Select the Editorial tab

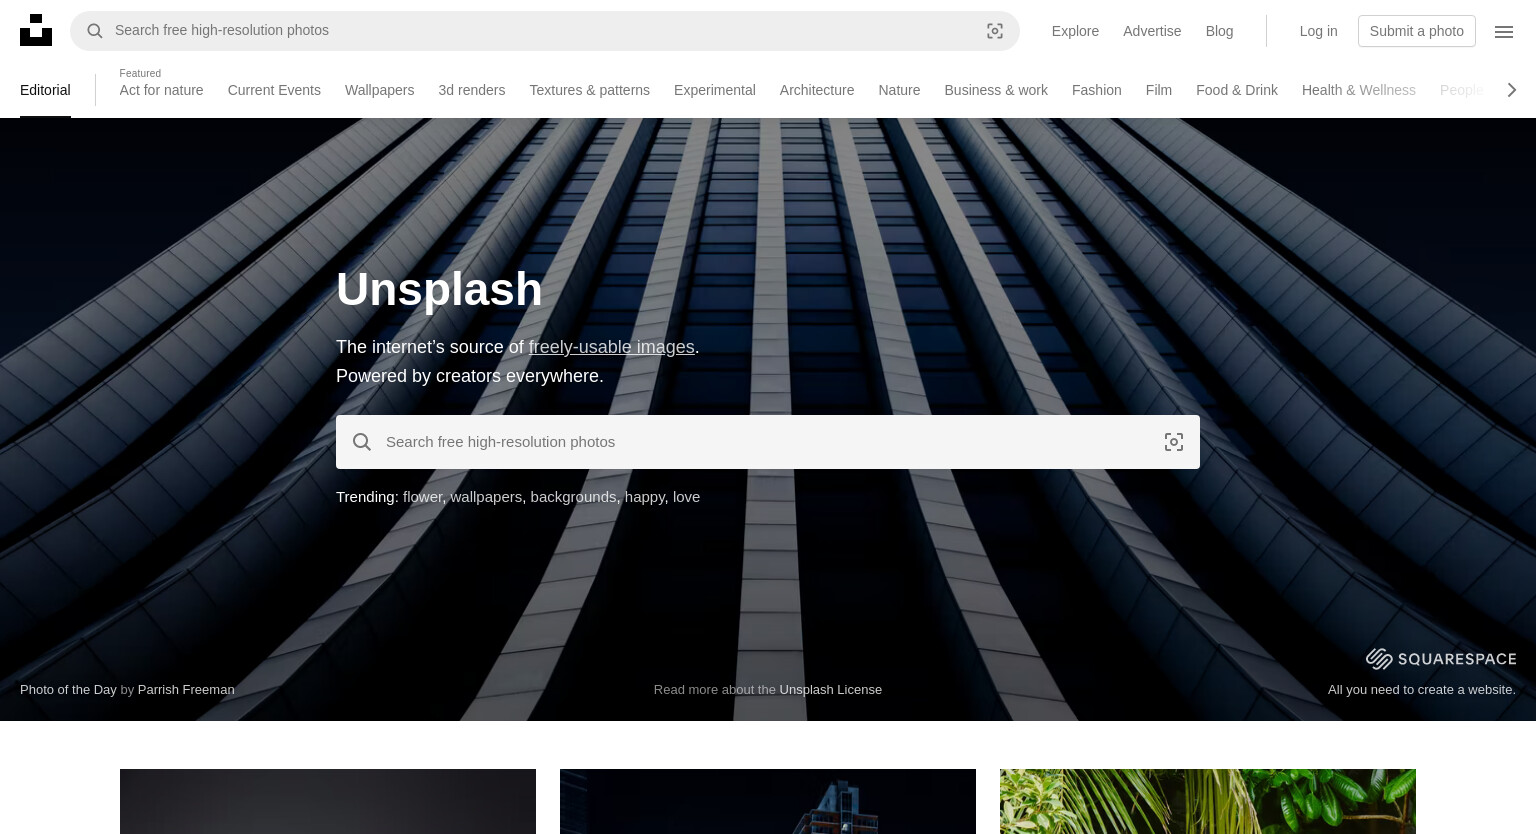pyautogui.click(x=45, y=90)
